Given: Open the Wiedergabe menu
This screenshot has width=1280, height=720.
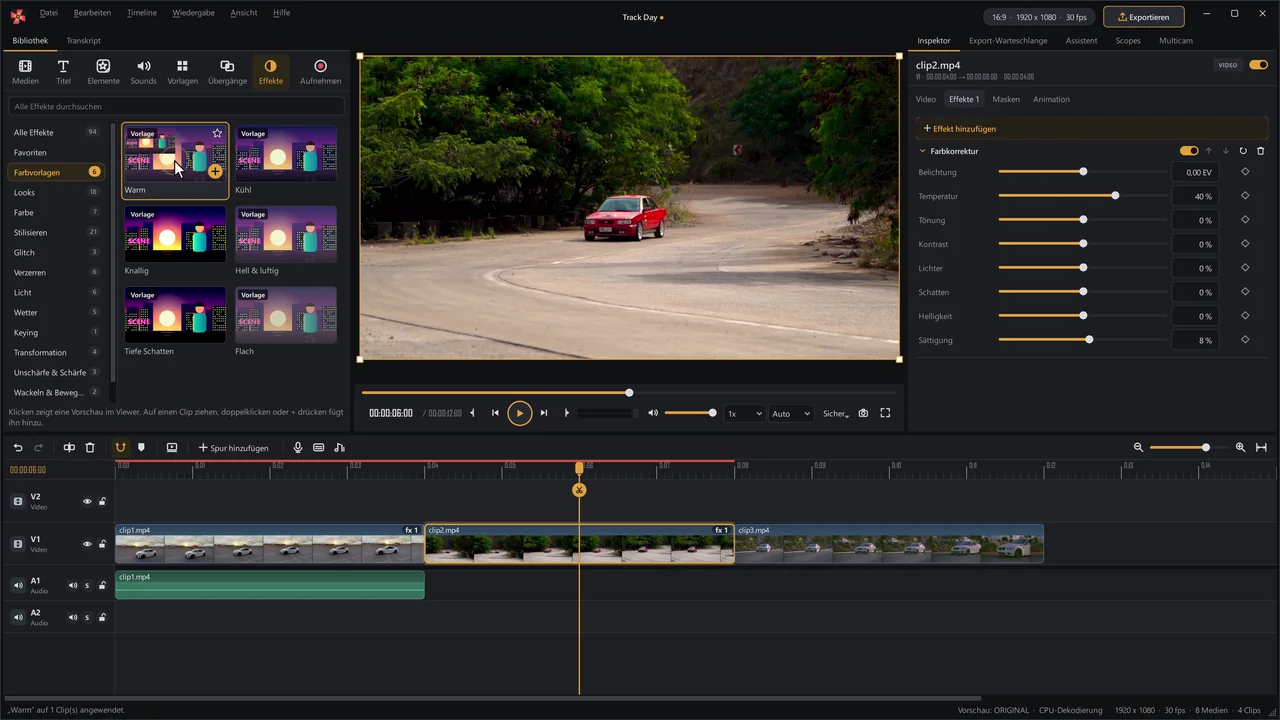Looking at the screenshot, I should tap(193, 13).
